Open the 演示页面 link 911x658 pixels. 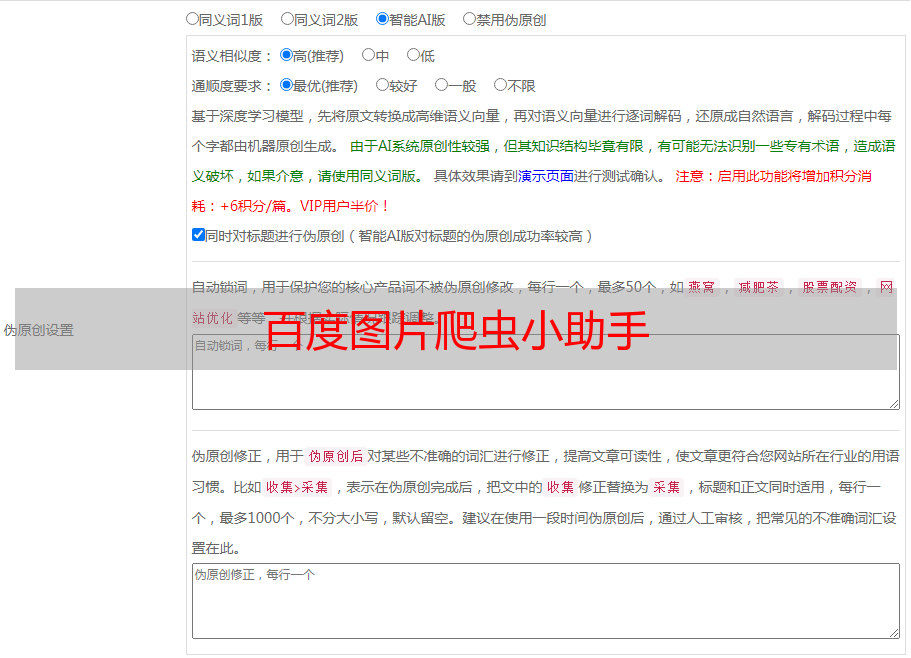pos(546,176)
